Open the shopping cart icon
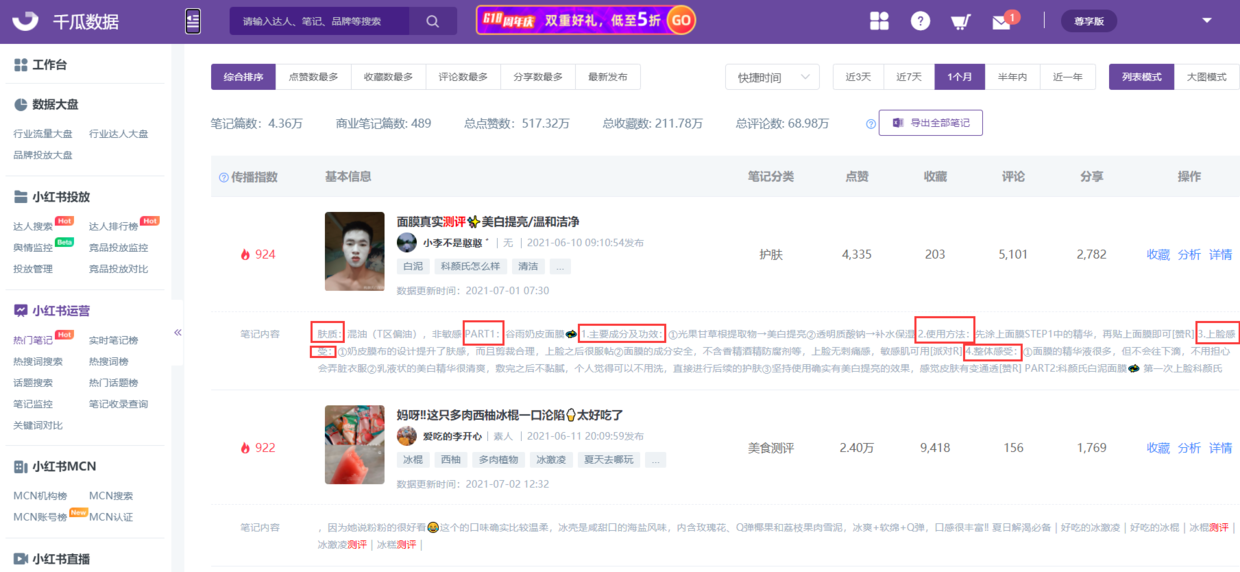 tap(960, 21)
